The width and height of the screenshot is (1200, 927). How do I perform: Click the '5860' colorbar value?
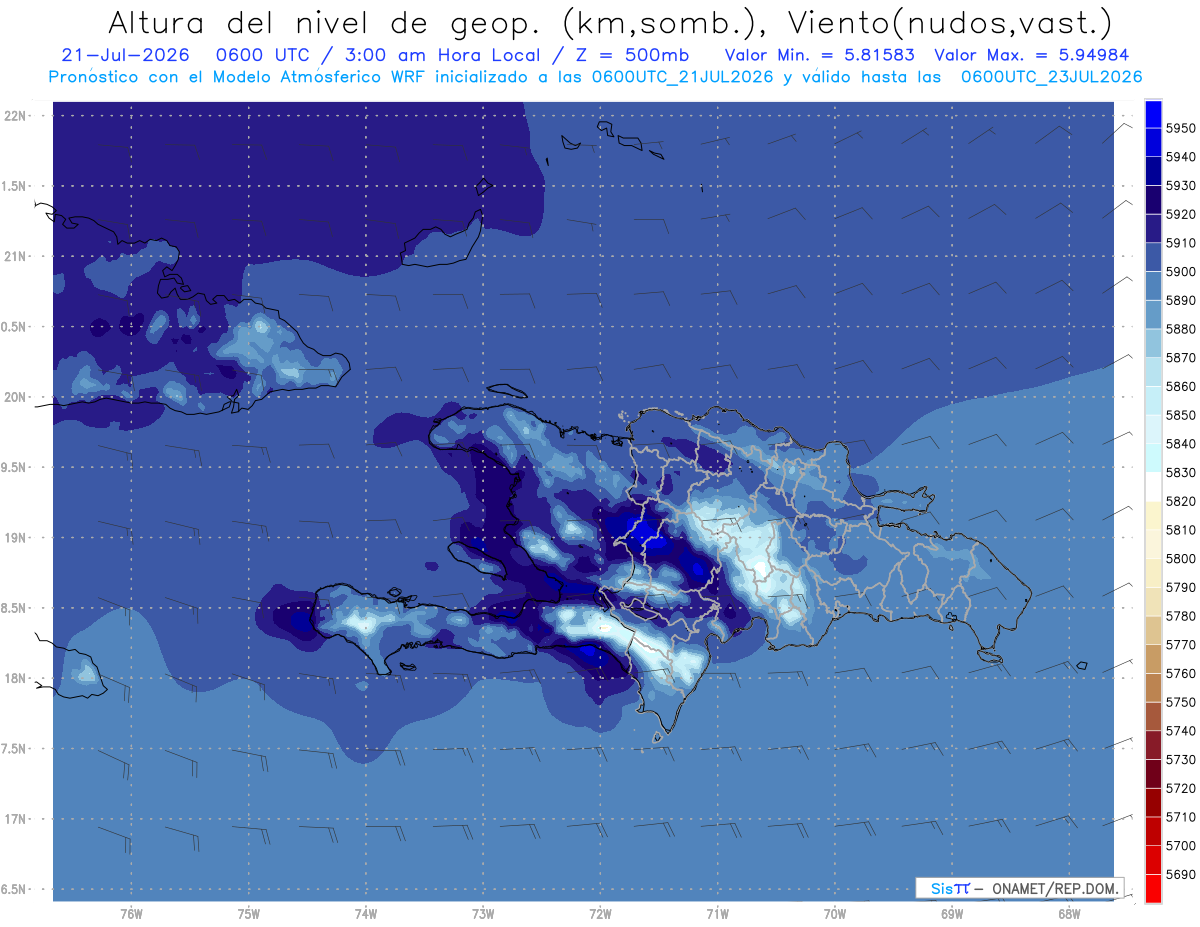coord(1181,386)
